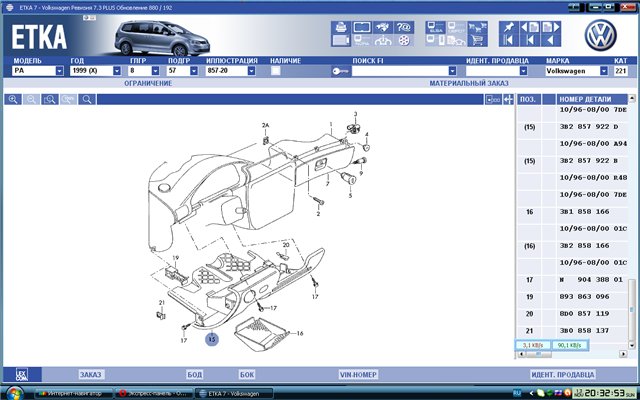Select the ОГРАНИЧЕНИЕ tab

click(x=148, y=84)
